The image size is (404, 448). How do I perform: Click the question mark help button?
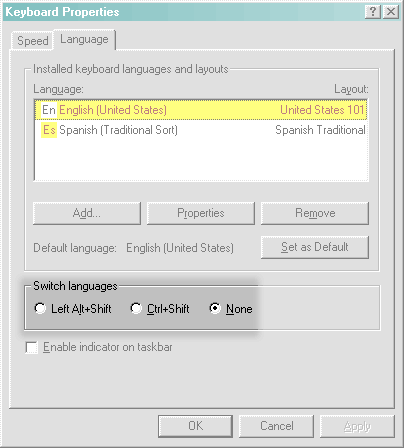point(373,12)
